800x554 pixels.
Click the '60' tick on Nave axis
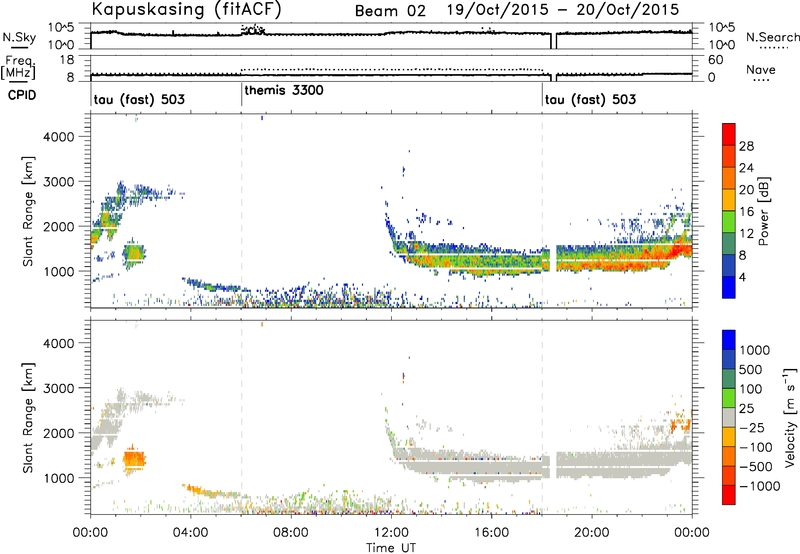click(715, 60)
